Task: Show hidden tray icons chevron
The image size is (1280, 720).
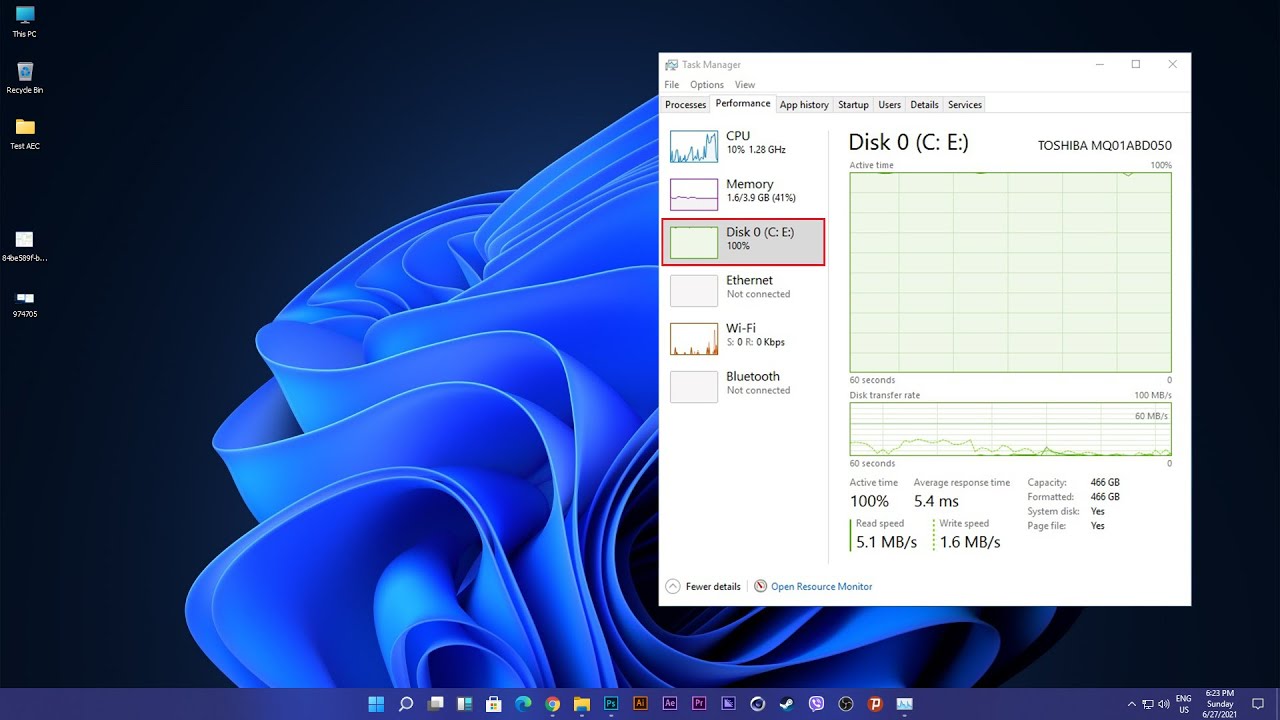Action: tap(1131, 704)
